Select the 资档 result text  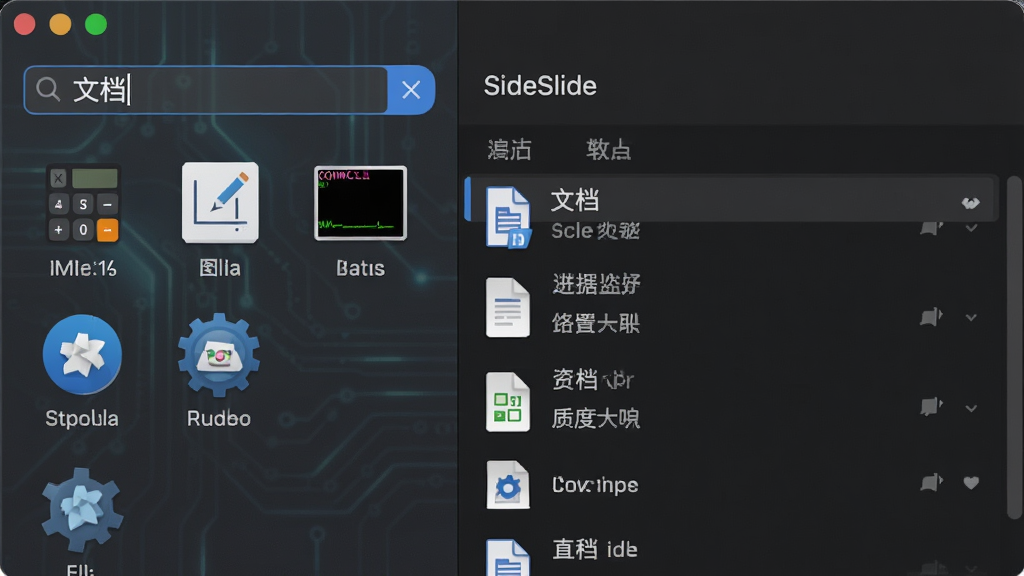point(592,379)
